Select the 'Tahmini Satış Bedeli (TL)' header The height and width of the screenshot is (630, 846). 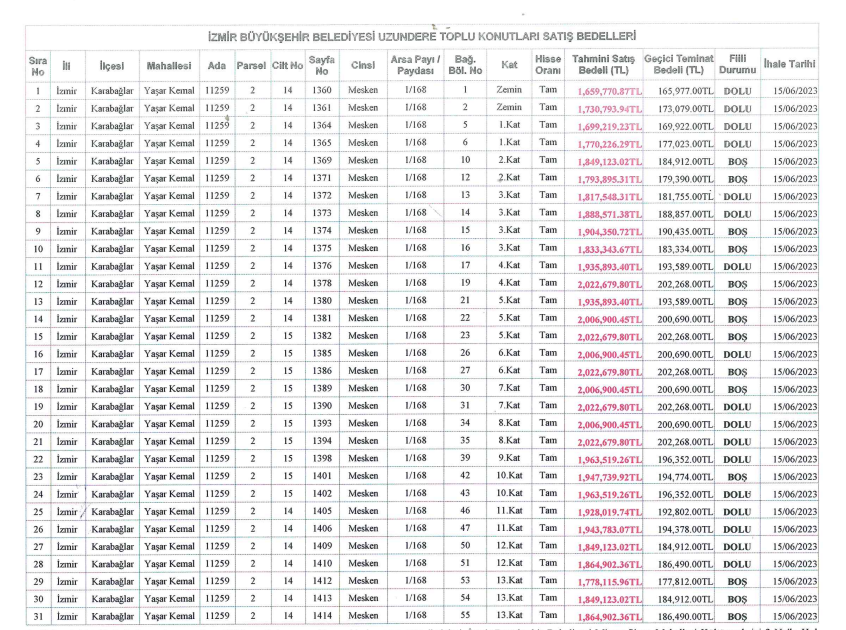(x=603, y=64)
